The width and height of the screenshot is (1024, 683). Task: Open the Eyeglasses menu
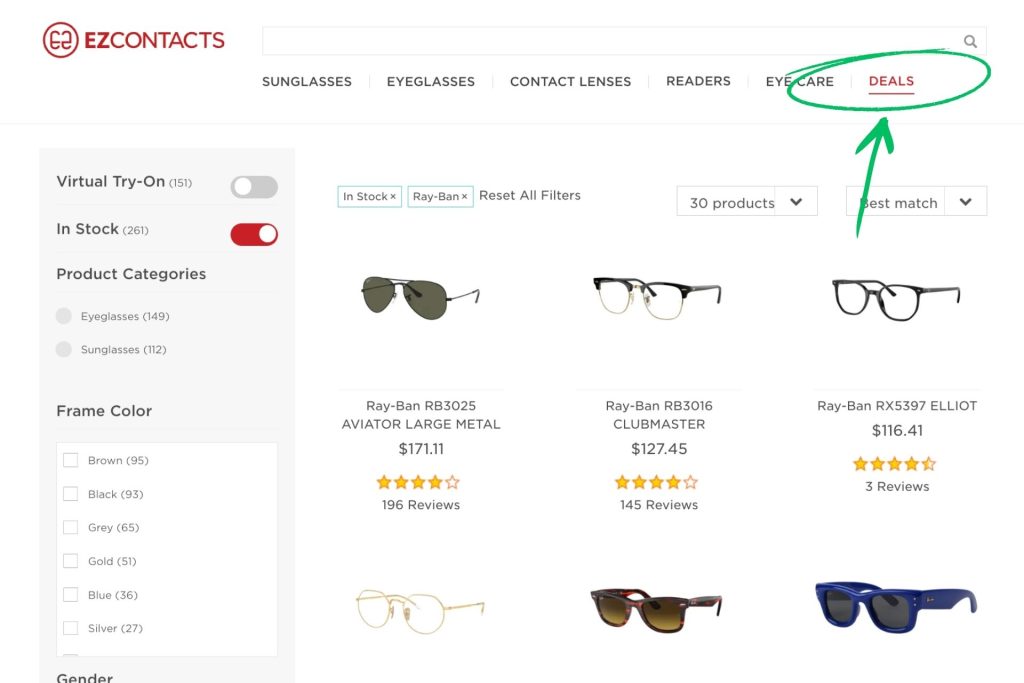point(430,82)
